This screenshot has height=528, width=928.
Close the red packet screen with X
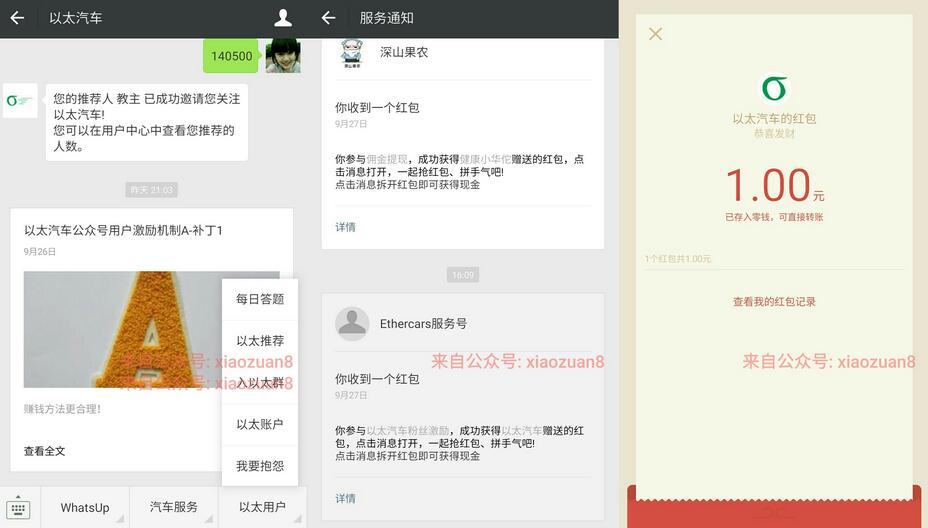click(x=655, y=34)
